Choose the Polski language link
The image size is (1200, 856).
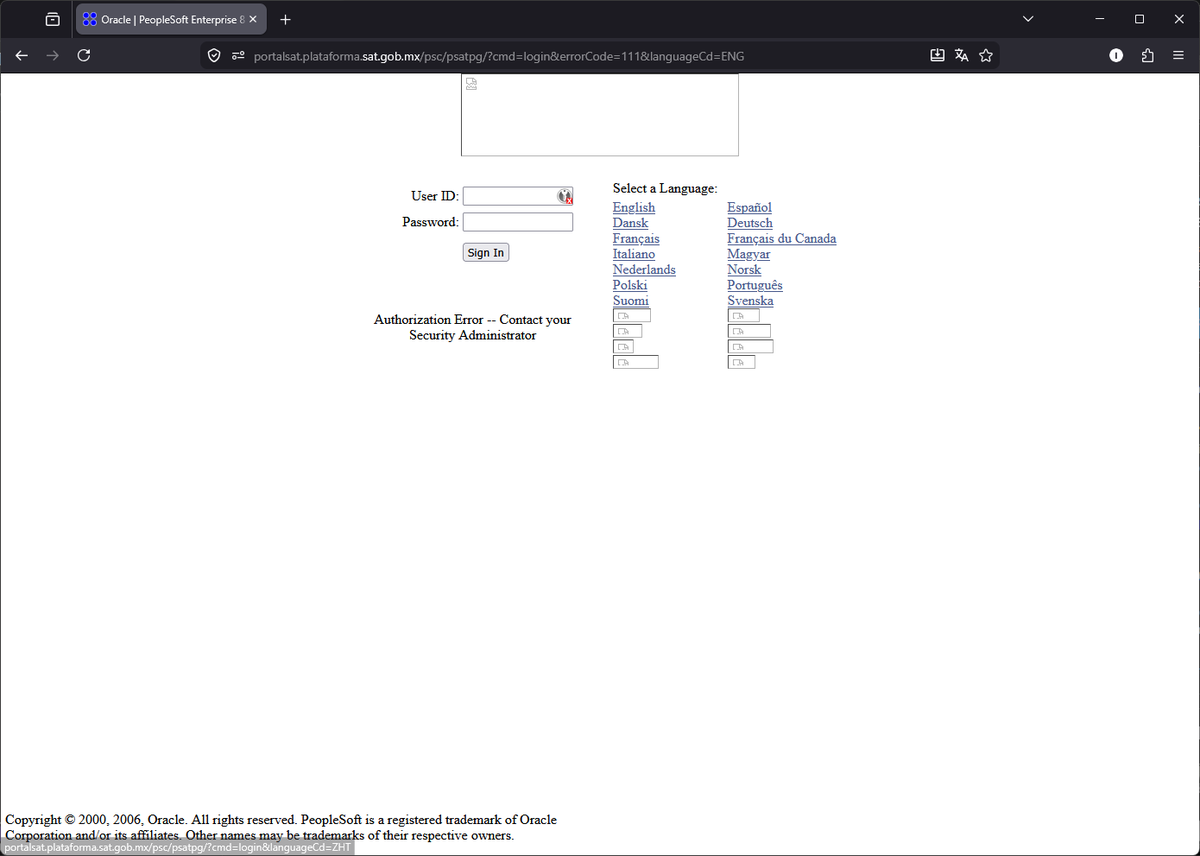pos(630,285)
